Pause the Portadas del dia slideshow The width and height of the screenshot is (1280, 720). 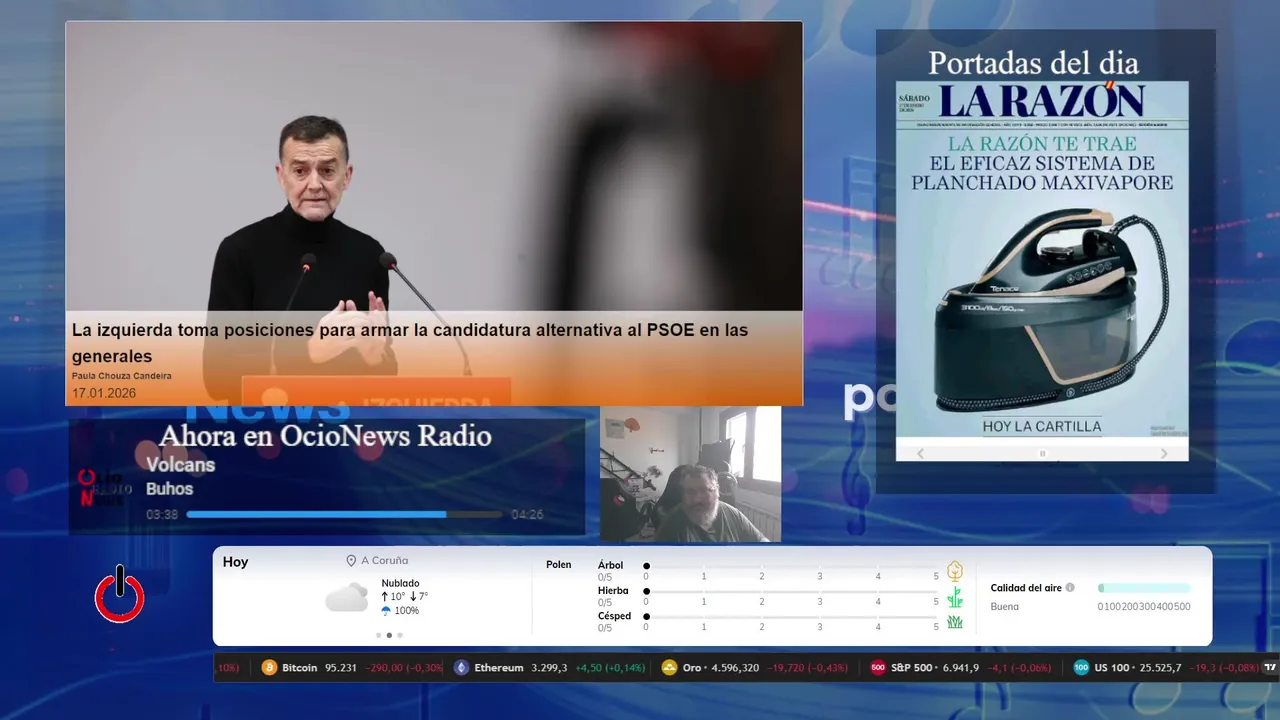tap(1042, 453)
